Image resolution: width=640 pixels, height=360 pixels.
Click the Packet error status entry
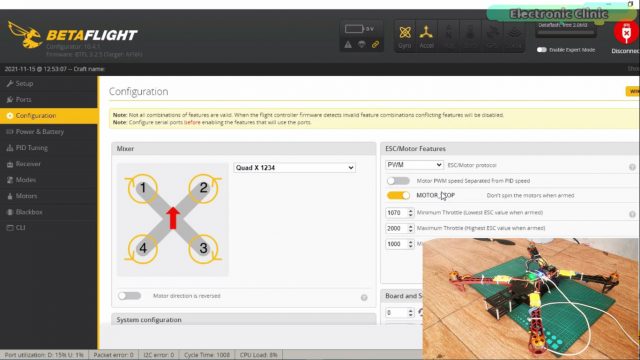pos(113,355)
